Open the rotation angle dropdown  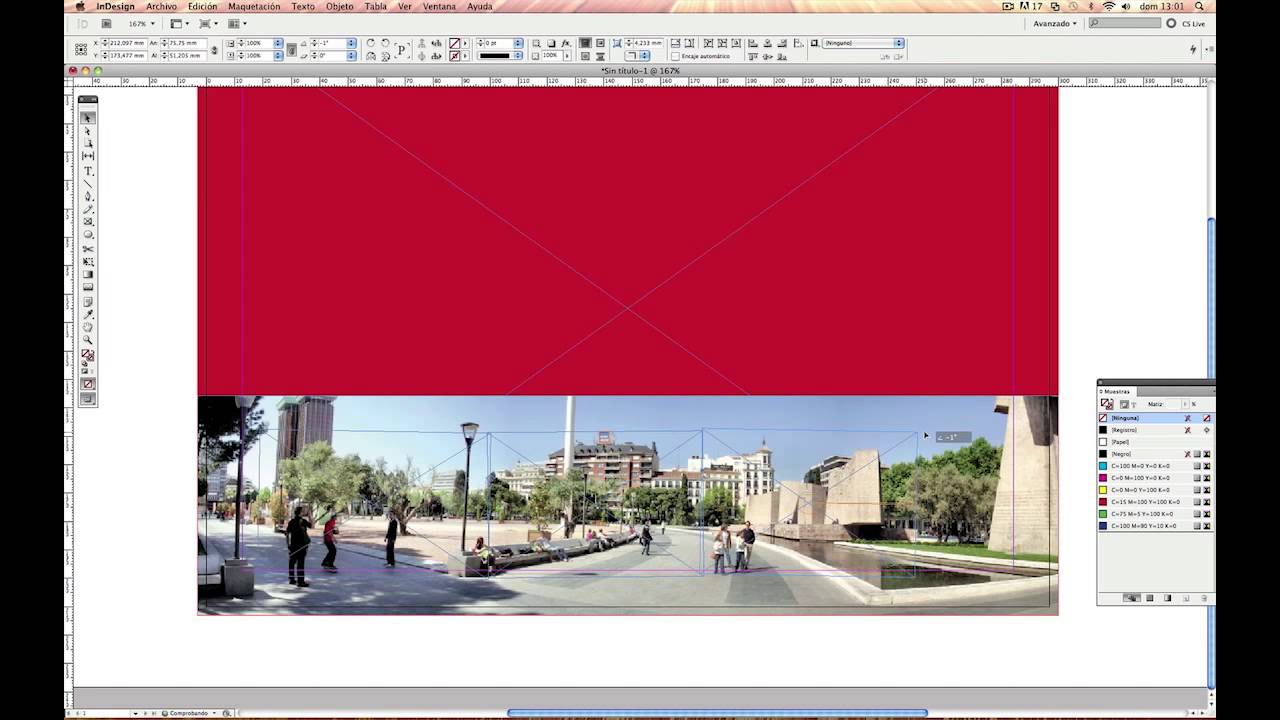point(351,43)
